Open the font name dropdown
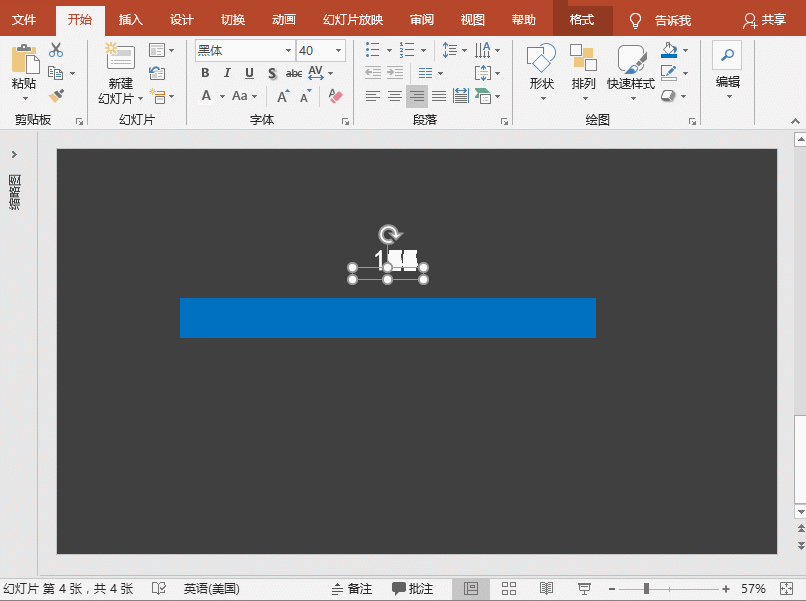The width and height of the screenshot is (806, 601). tap(288, 50)
